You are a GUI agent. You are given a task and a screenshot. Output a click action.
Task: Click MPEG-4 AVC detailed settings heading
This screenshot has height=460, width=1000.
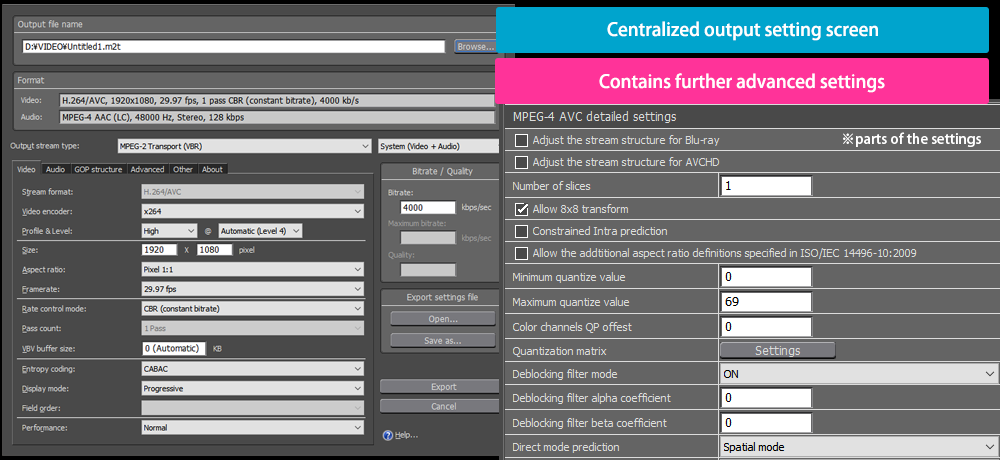click(594, 117)
